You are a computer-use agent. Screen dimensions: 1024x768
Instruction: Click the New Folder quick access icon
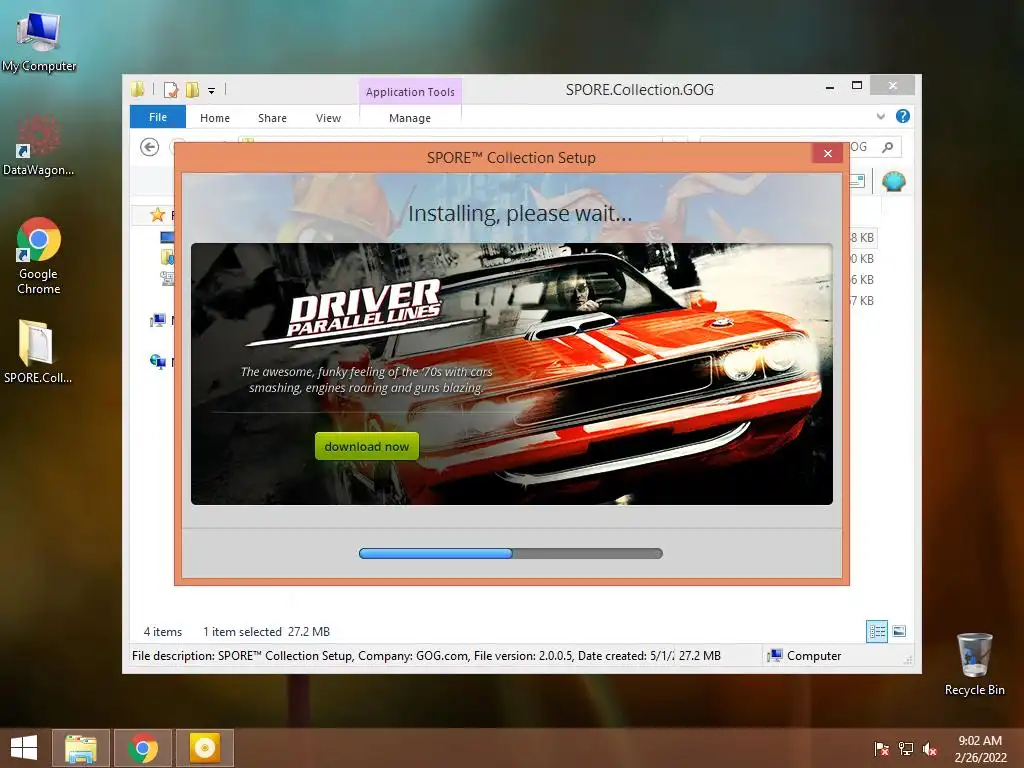click(192, 89)
